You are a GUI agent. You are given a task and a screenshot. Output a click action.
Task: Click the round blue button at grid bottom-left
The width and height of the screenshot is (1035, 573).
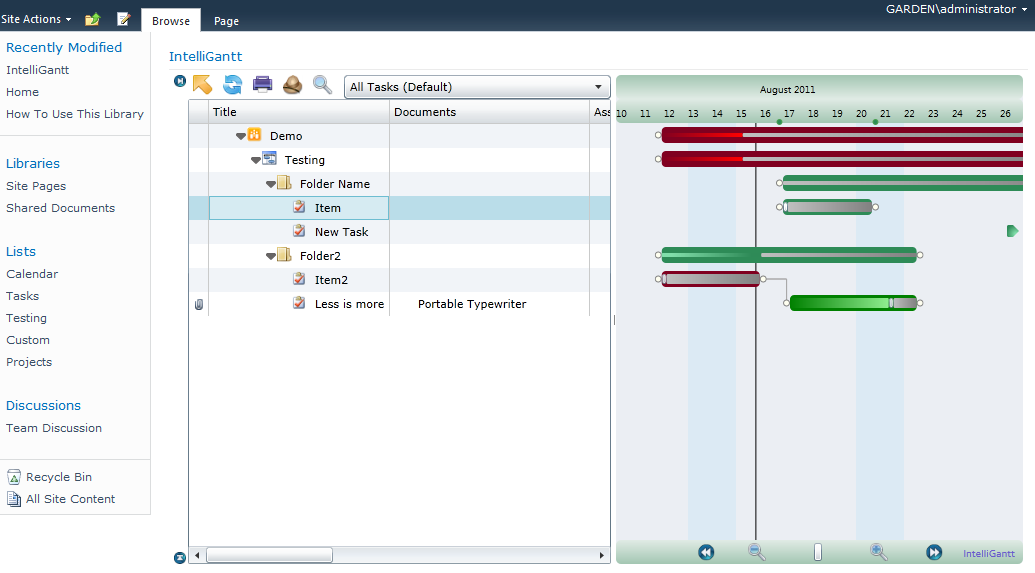click(180, 558)
